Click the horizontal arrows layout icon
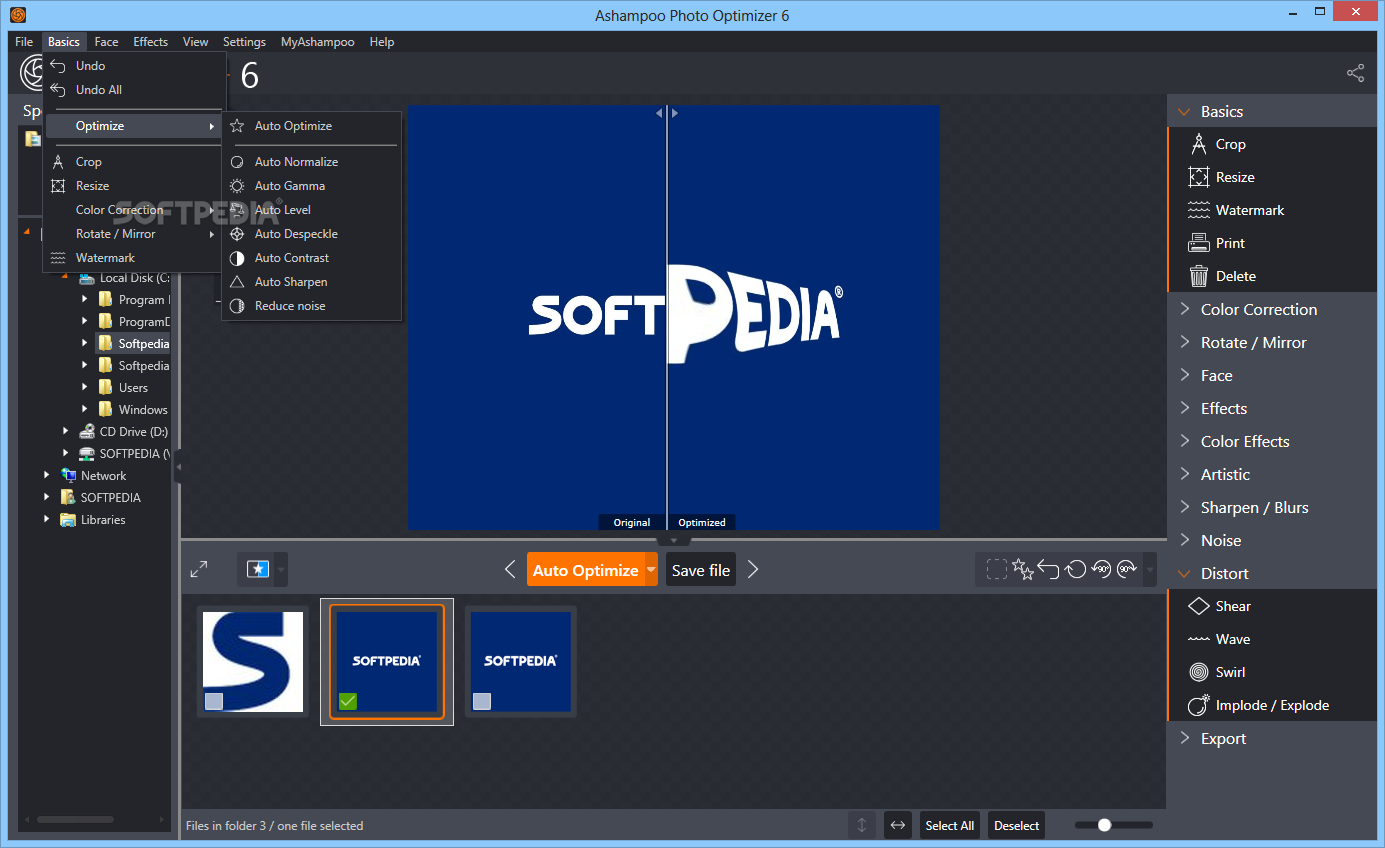 coord(897,825)
